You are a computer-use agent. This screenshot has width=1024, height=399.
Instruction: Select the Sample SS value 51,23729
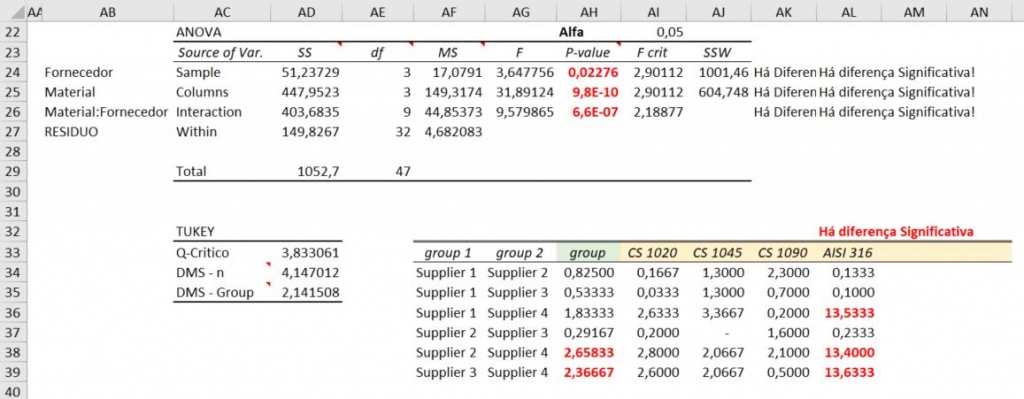[310, 72]
